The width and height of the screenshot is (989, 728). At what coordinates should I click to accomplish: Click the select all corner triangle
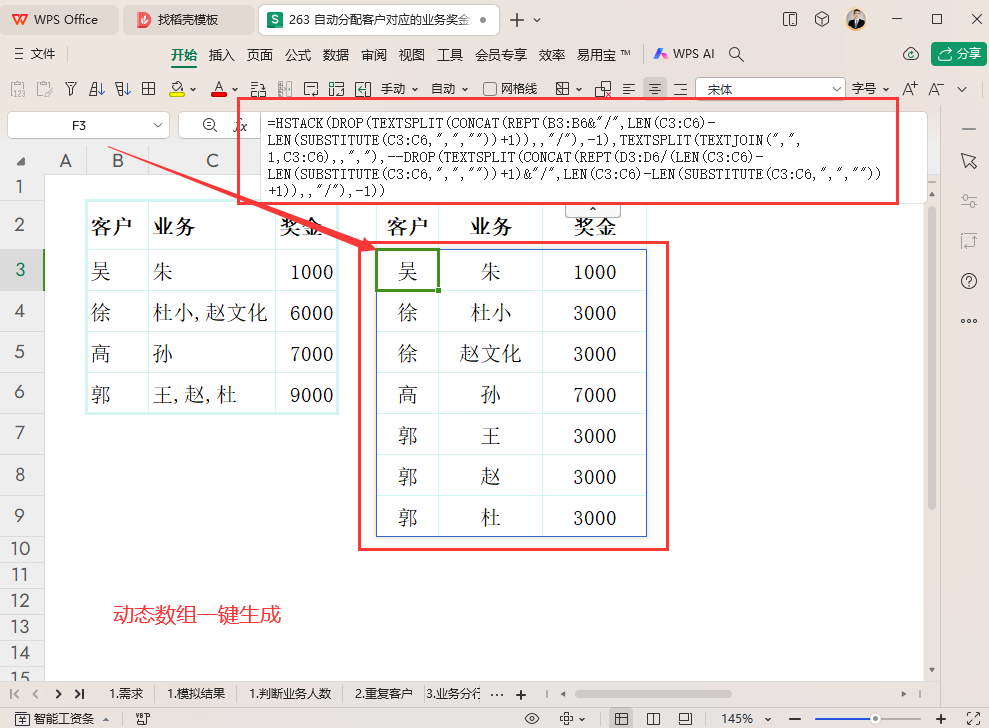[x=21, y=161]
